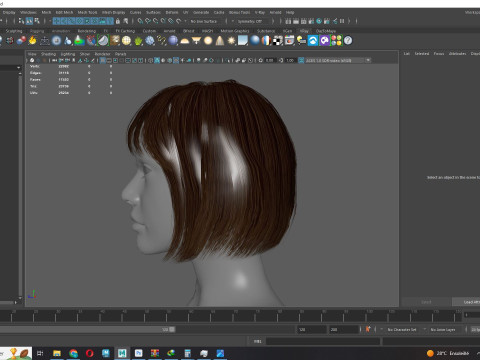Open the Calculator from the taskbar
480x360 pixels.
188,353
